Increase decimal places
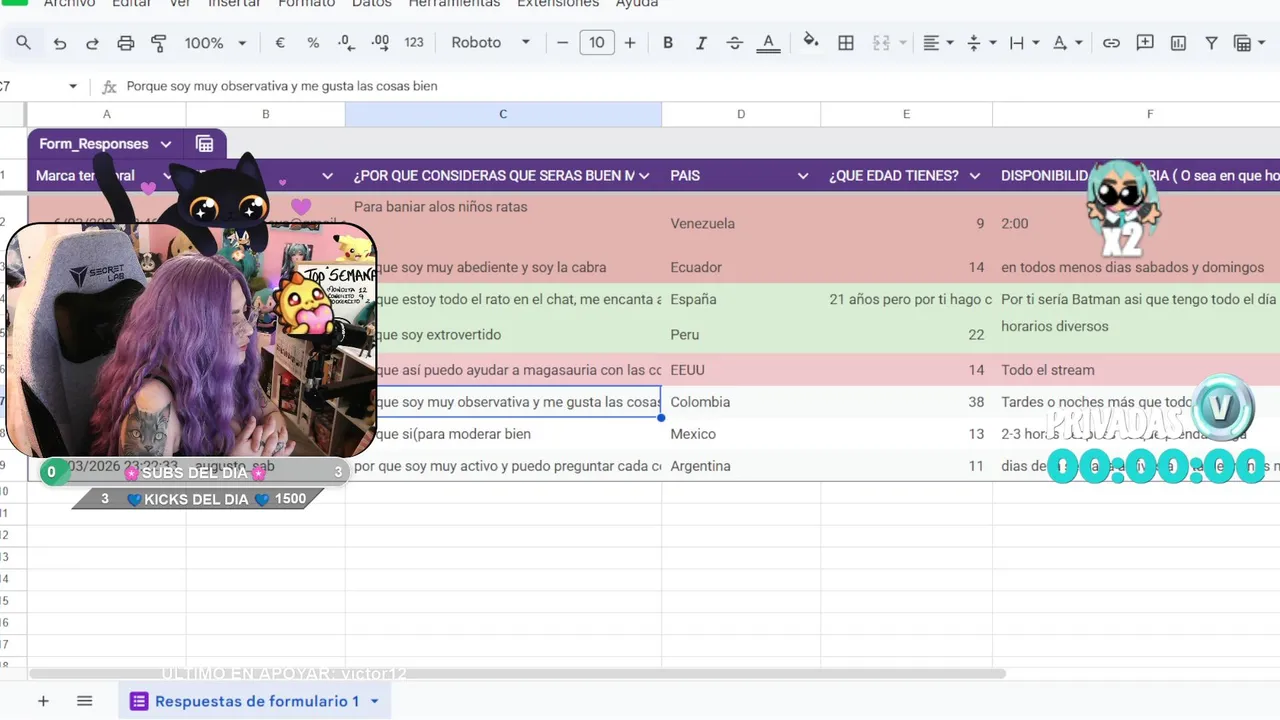The width and height of the screenshot is (1280, 720). pyautogui.click(x=380, y=43)
